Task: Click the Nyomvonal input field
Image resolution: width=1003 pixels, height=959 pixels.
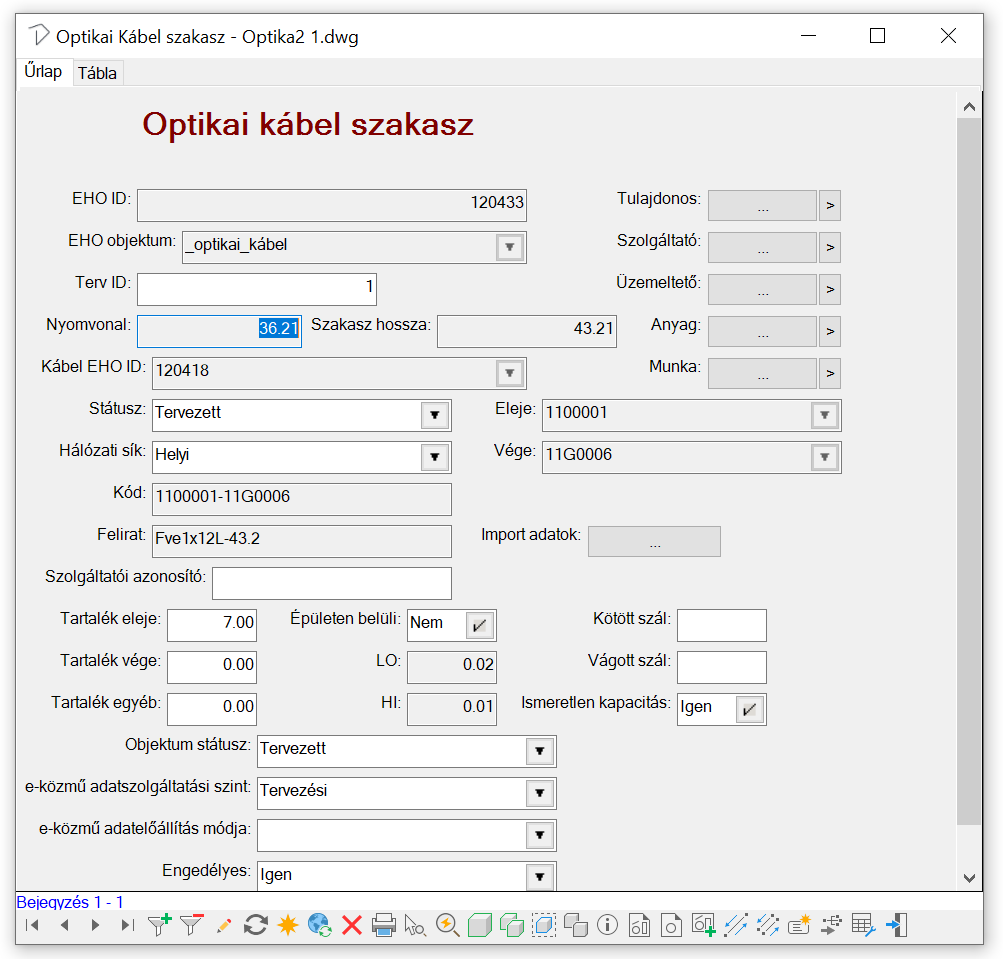Action: point(219,331)
